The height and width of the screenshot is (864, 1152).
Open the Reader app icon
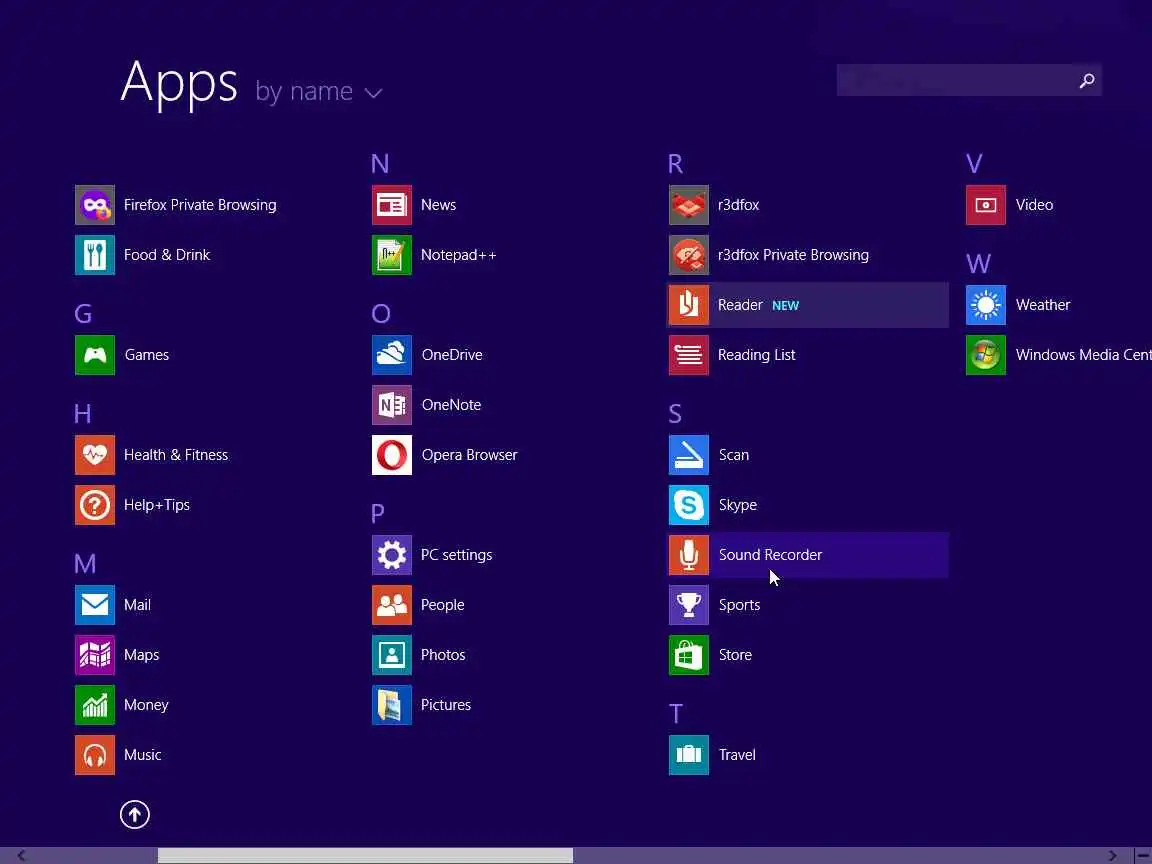point(688,305)
